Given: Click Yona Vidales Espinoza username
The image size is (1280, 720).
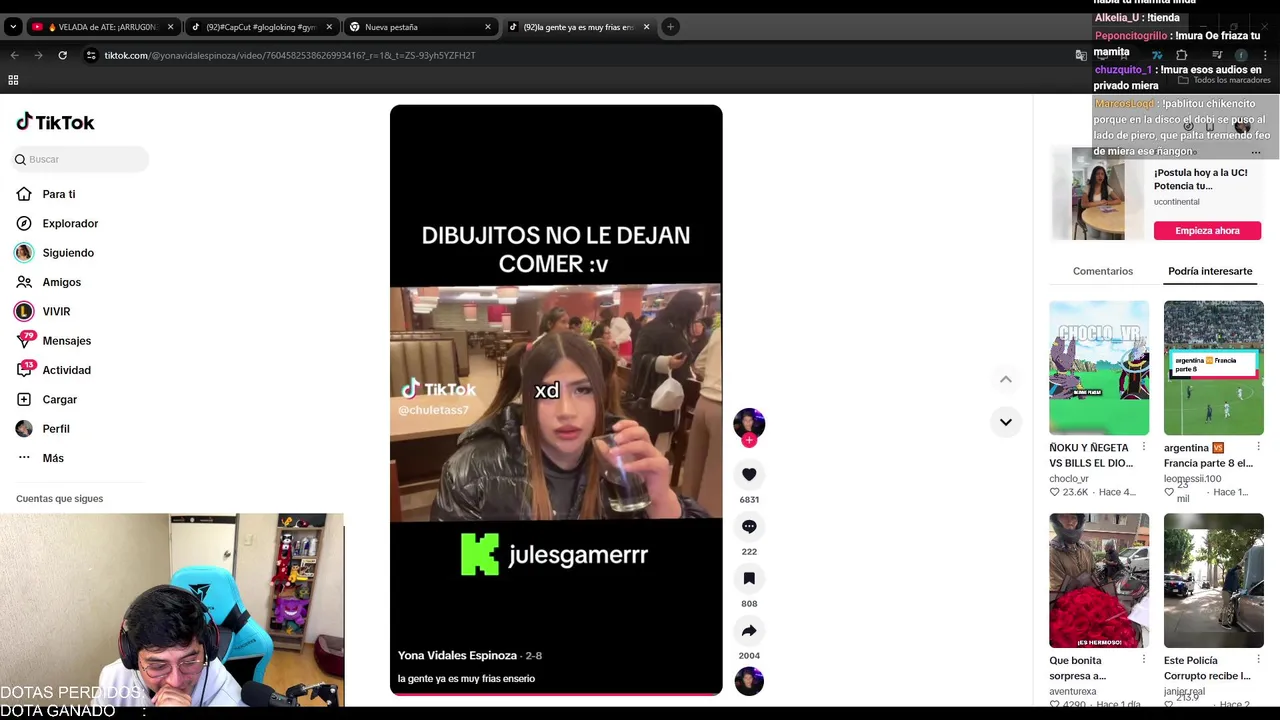Looking at the screenshot, I should click(x=457, y=656).
